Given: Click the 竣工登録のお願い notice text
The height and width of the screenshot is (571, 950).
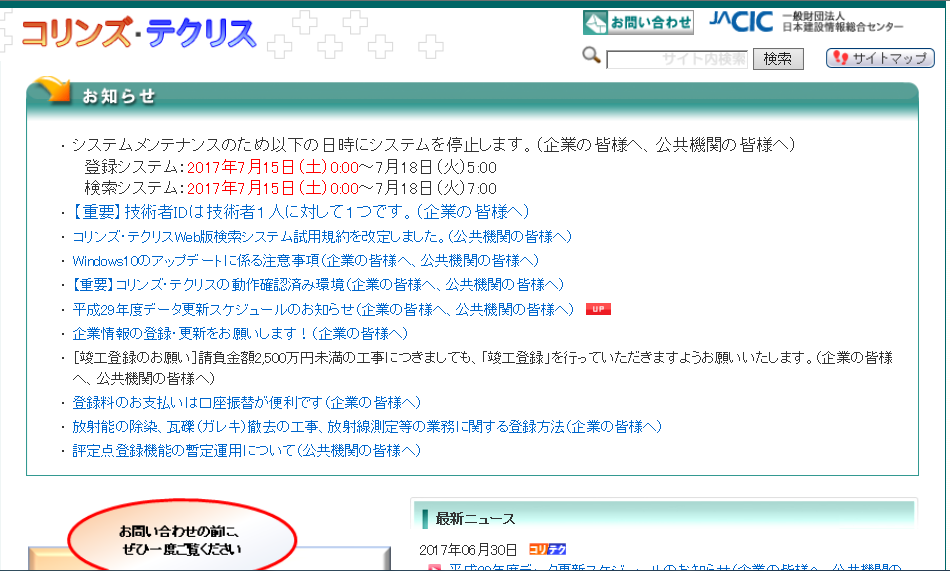Looking at the screenshot, I should click(482, 368).
